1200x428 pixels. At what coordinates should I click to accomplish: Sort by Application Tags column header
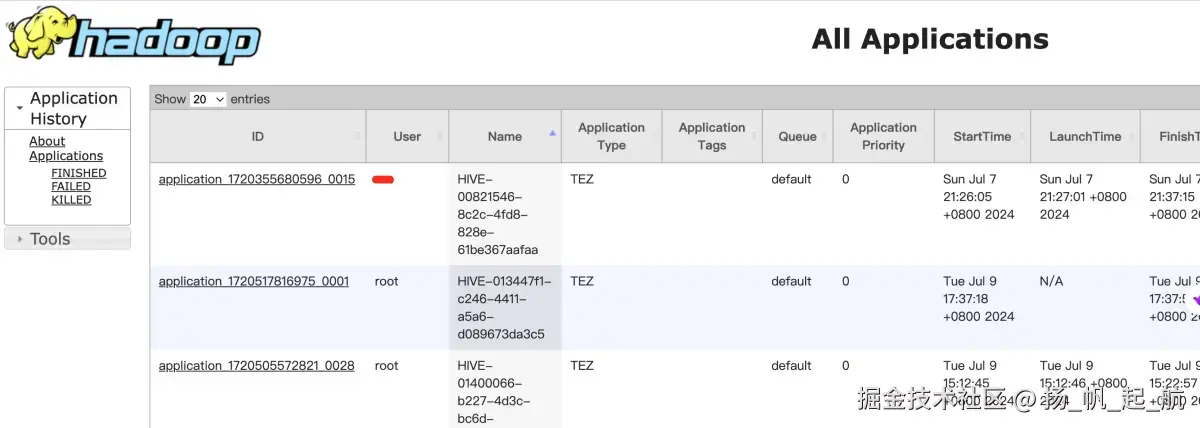click(712, 136)
